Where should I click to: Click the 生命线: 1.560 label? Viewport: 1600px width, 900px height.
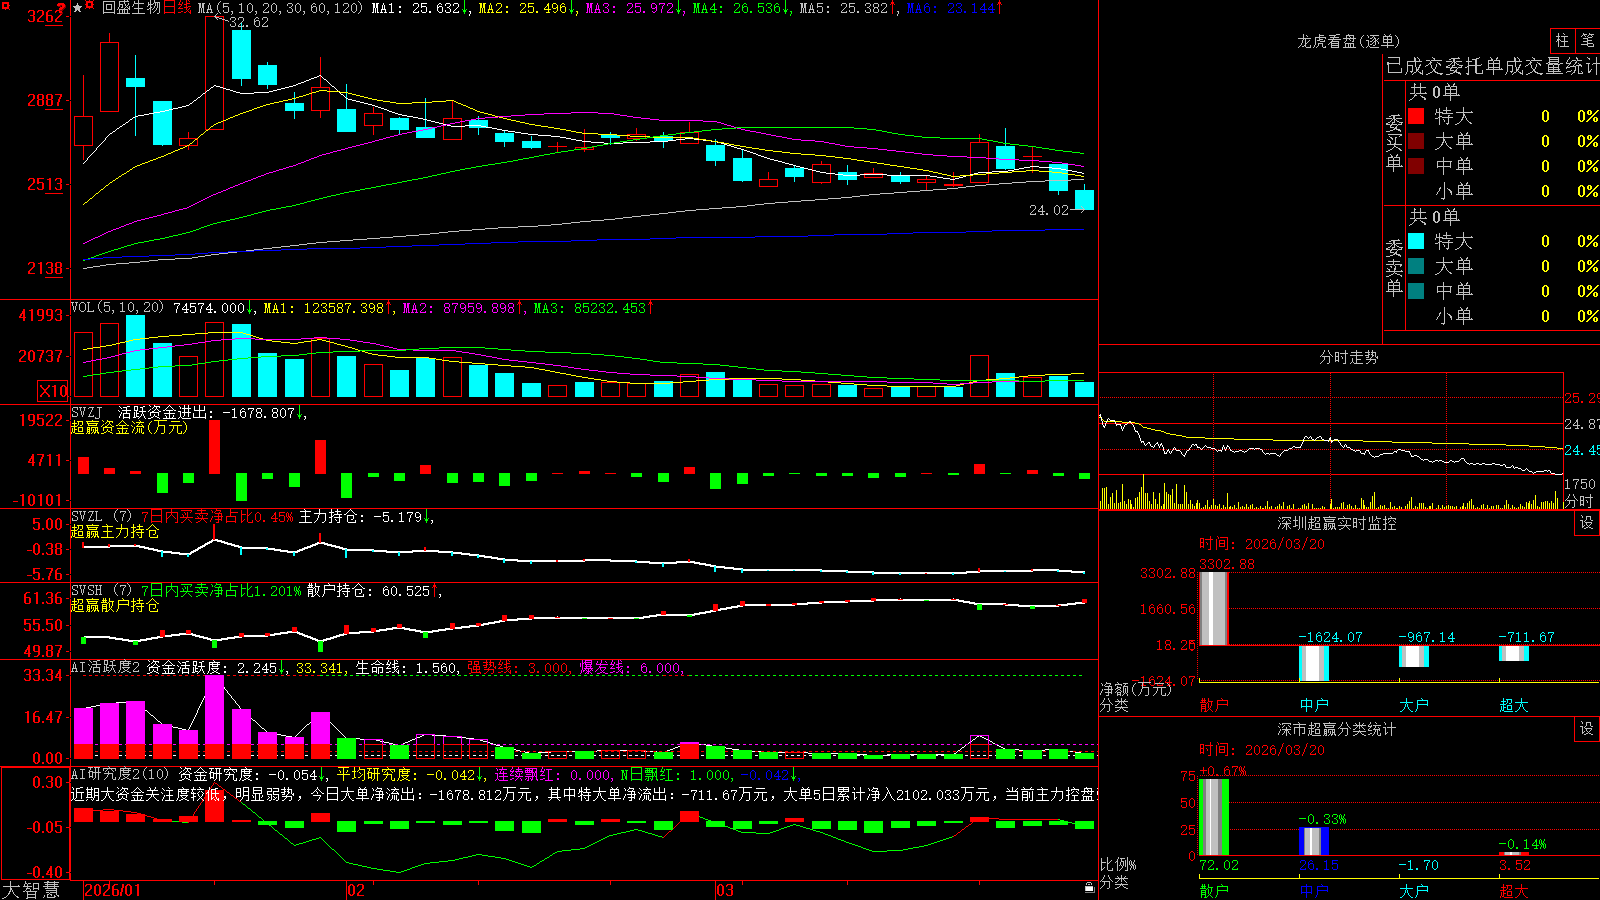(406, 668)
